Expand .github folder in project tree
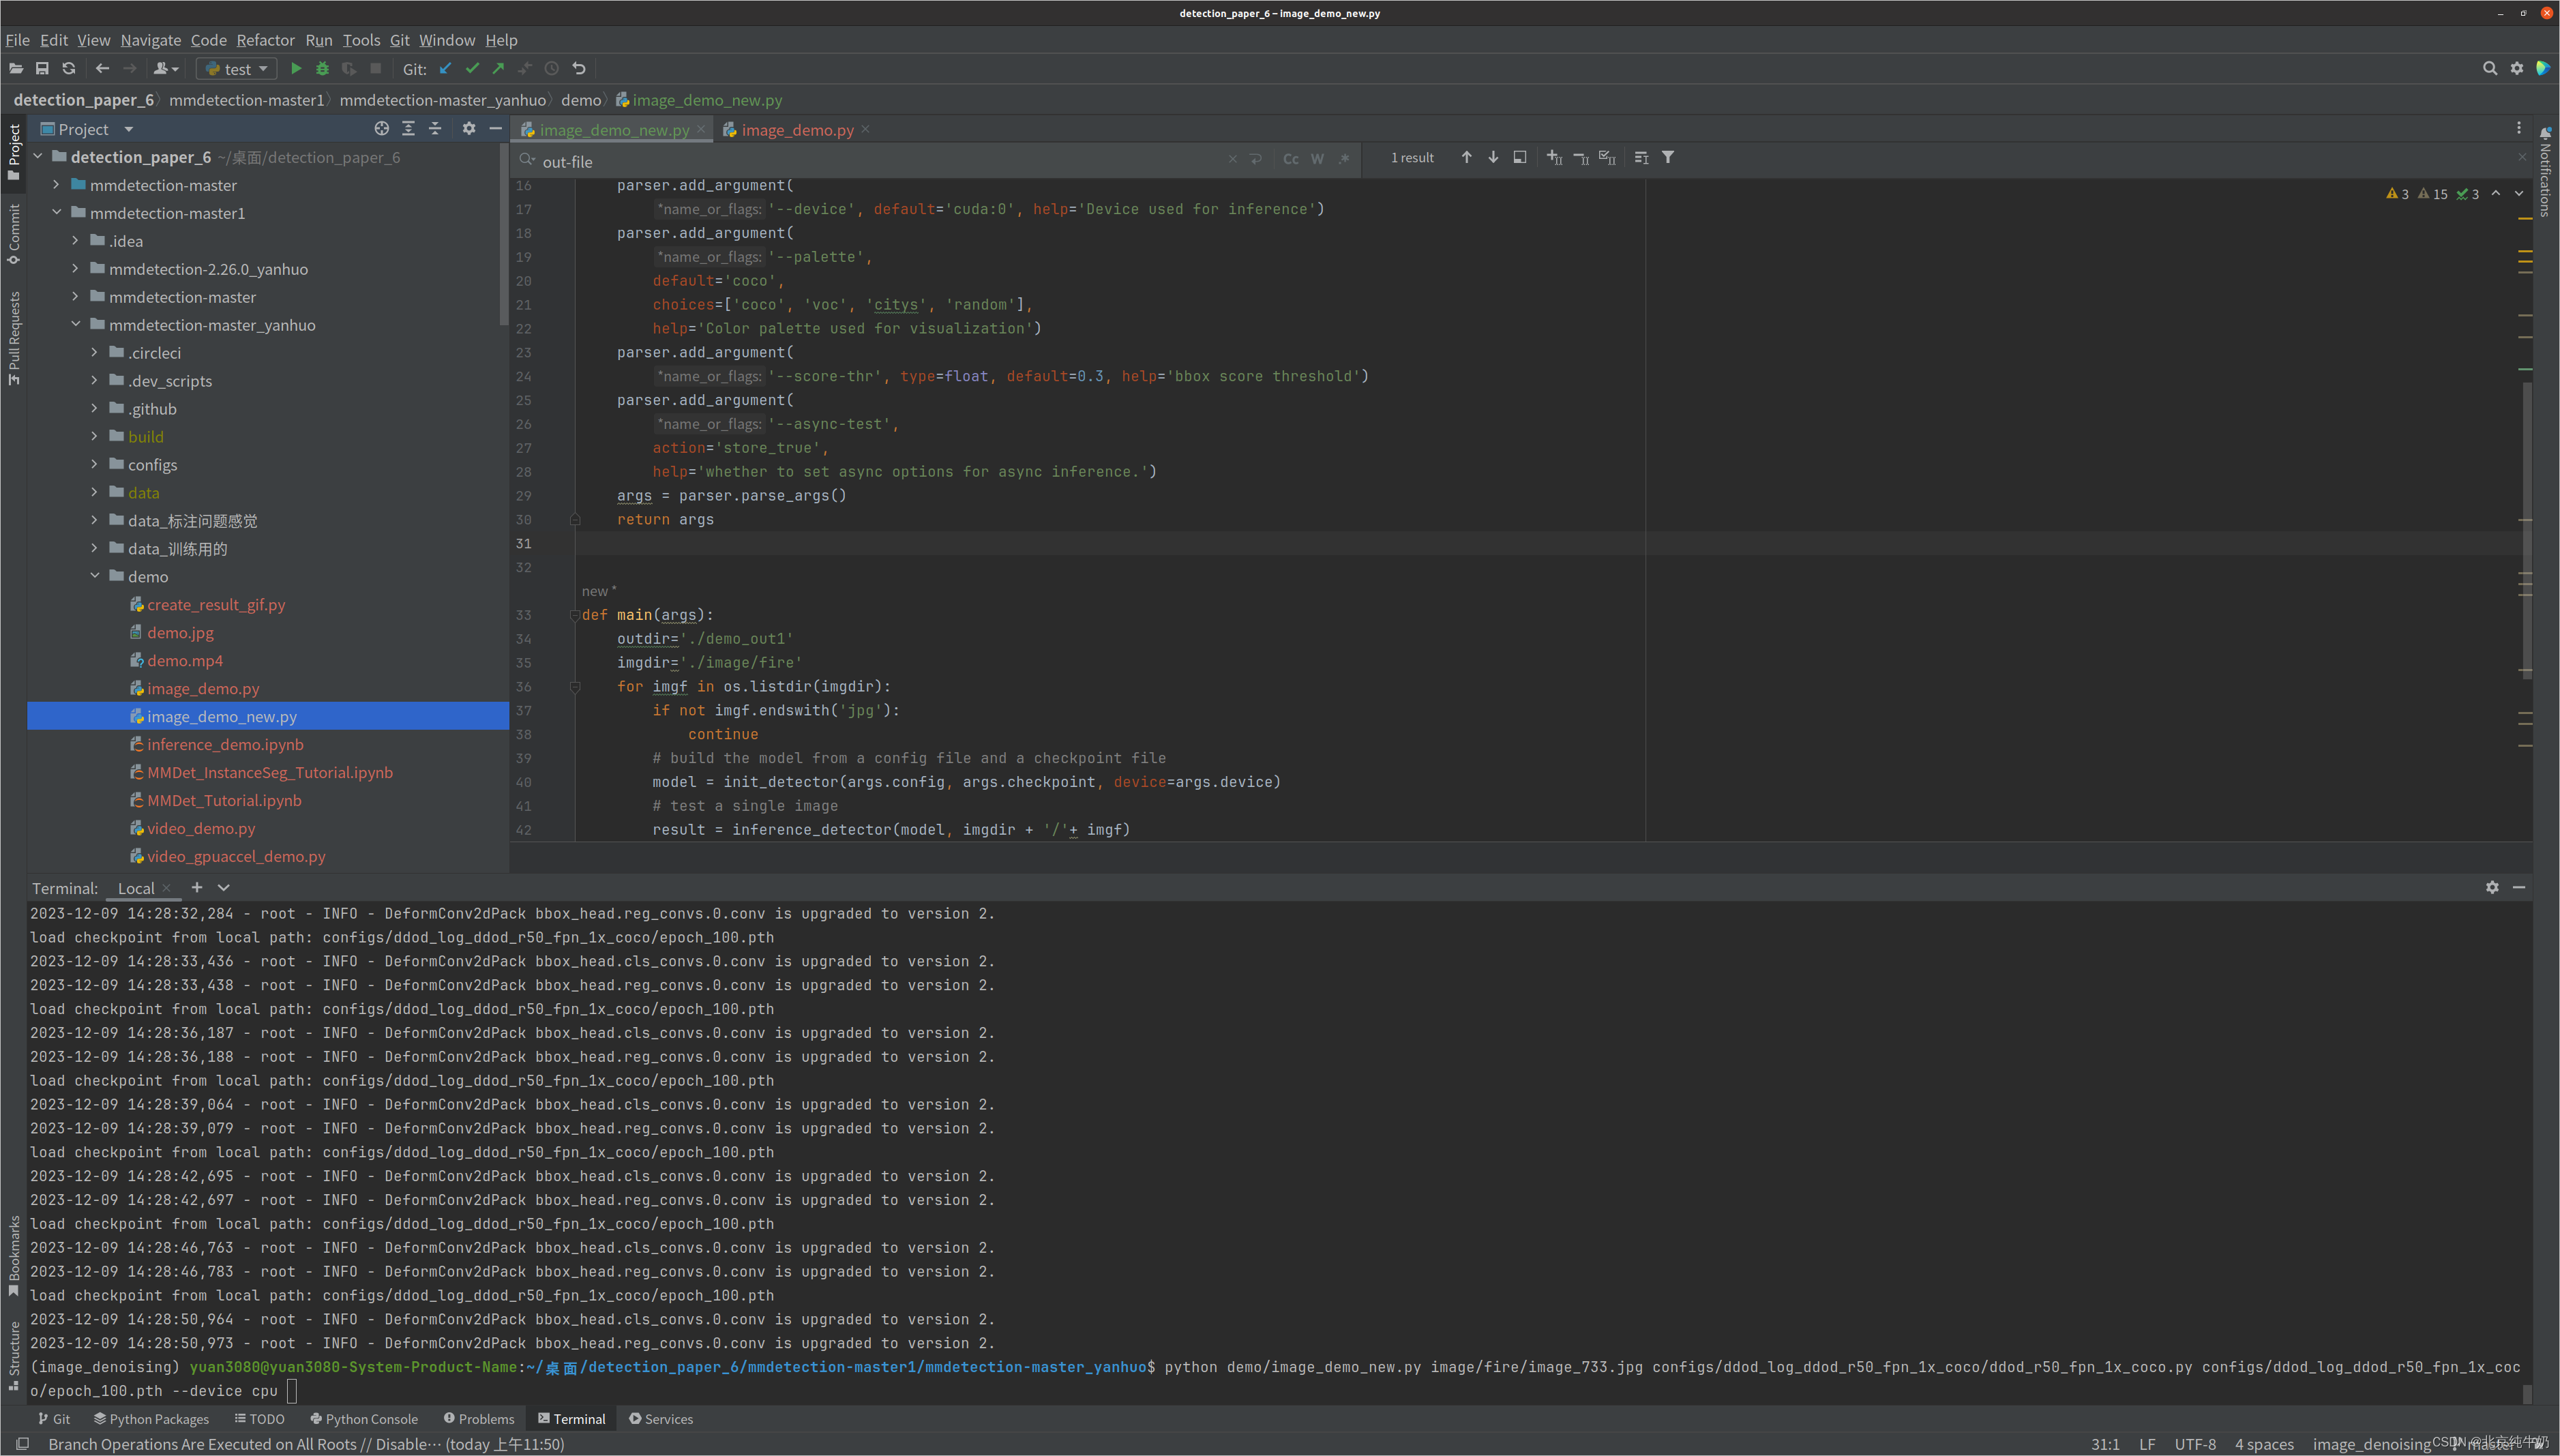The image size is (2560, 1456). (x=94, y=409)
